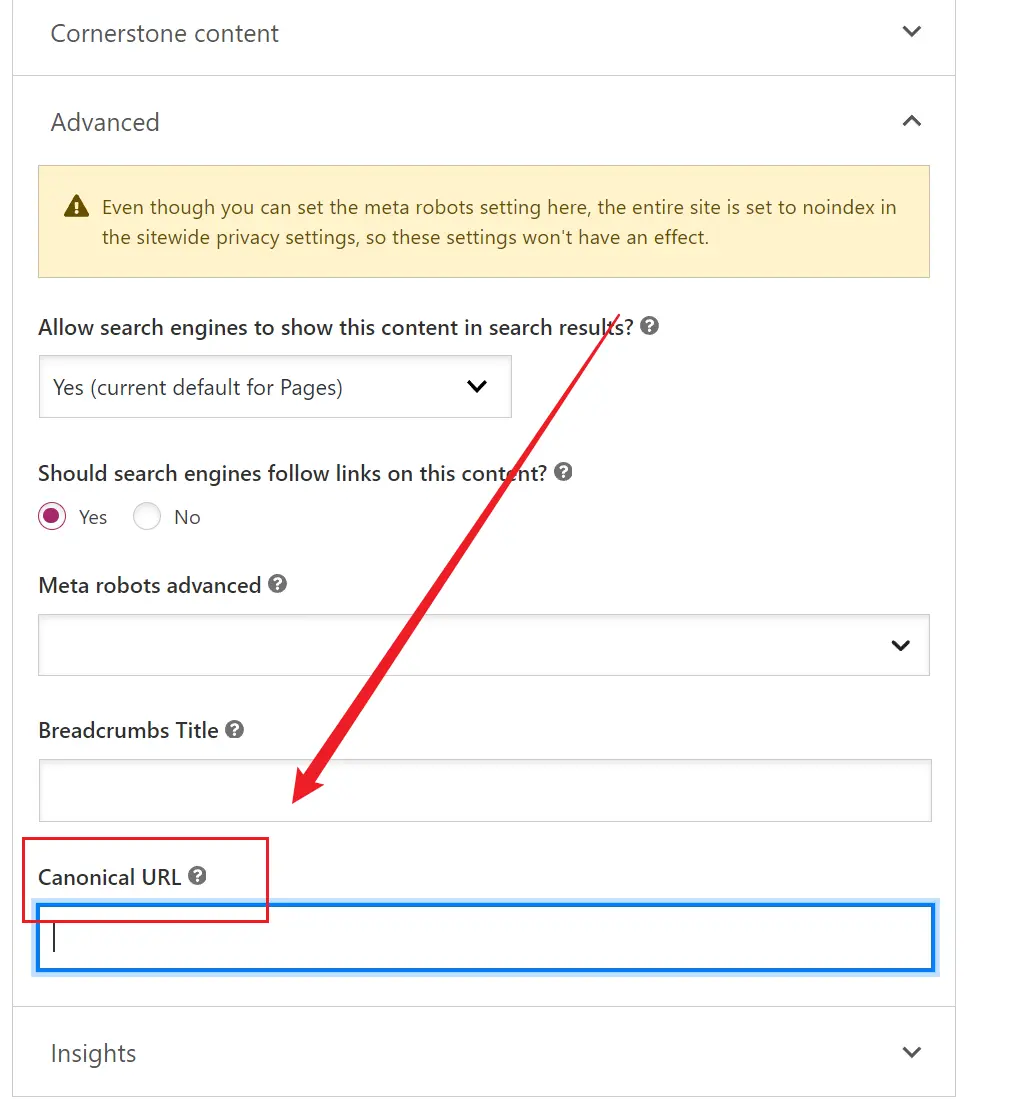Select Yes radio for following links

coord(52,516)
